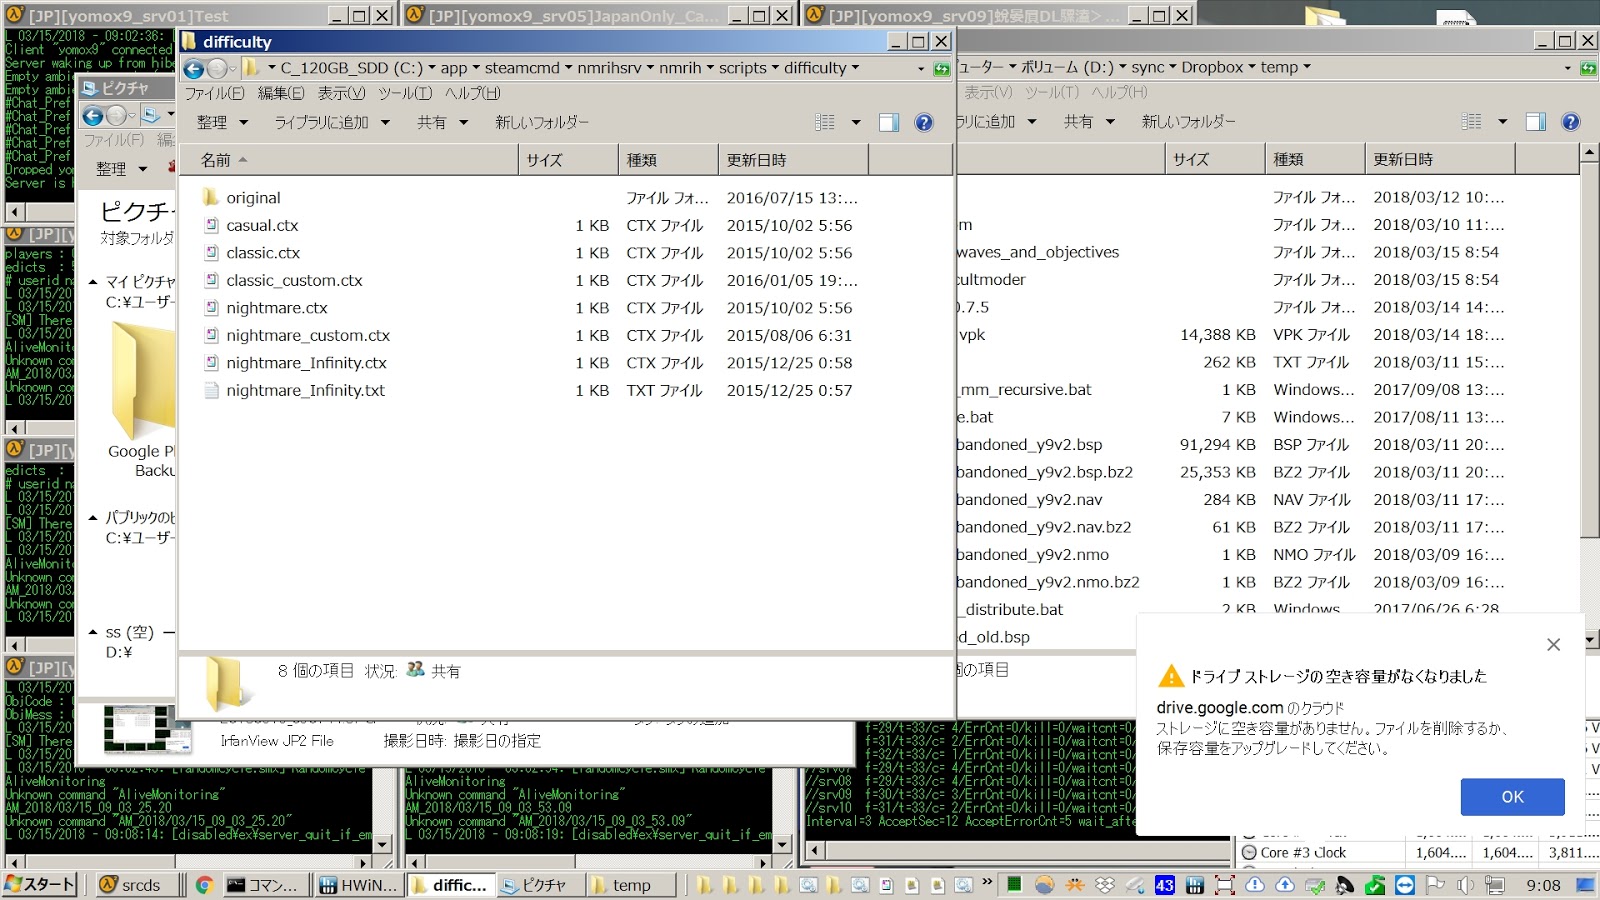Click the refresh (green arrows) icon in address bar
The image size is (1600, 900).
pyautogui.click(x=941, y=67)
